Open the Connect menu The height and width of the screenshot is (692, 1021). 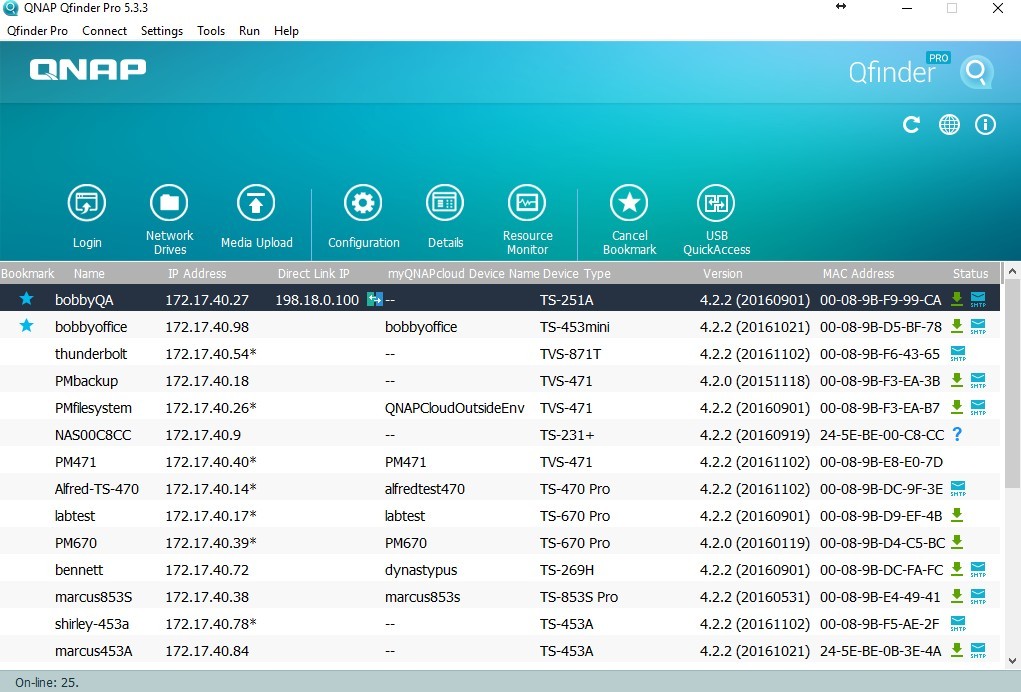click(x=104, y=31)
